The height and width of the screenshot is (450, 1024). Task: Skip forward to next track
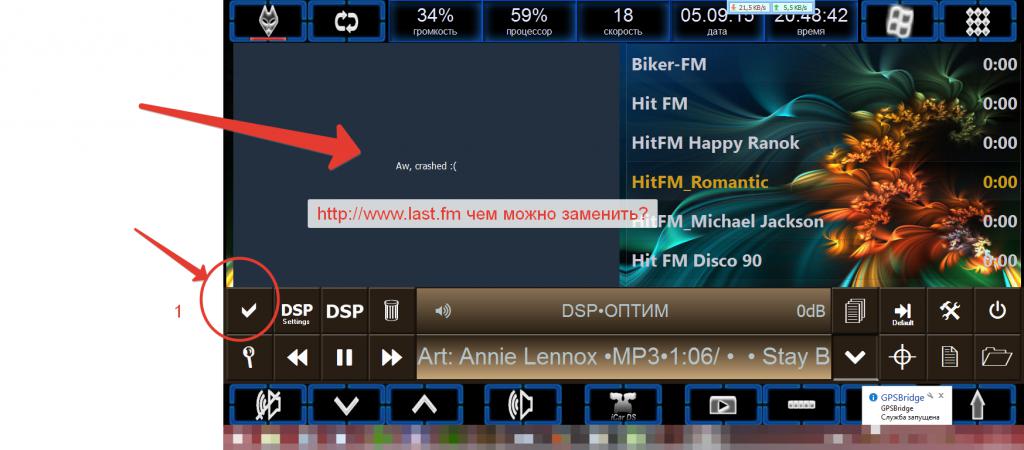391,357
